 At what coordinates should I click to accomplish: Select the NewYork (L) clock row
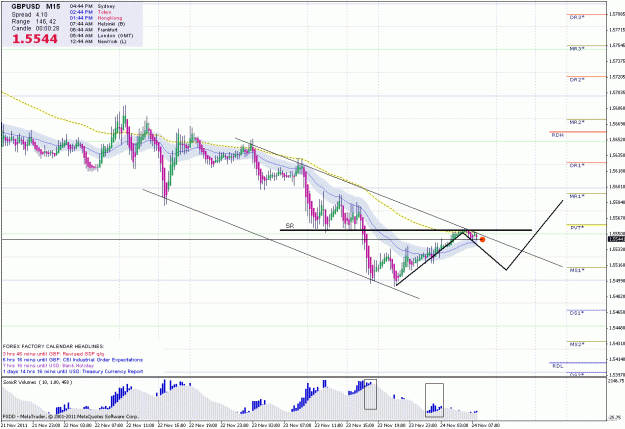pos(98,41)
